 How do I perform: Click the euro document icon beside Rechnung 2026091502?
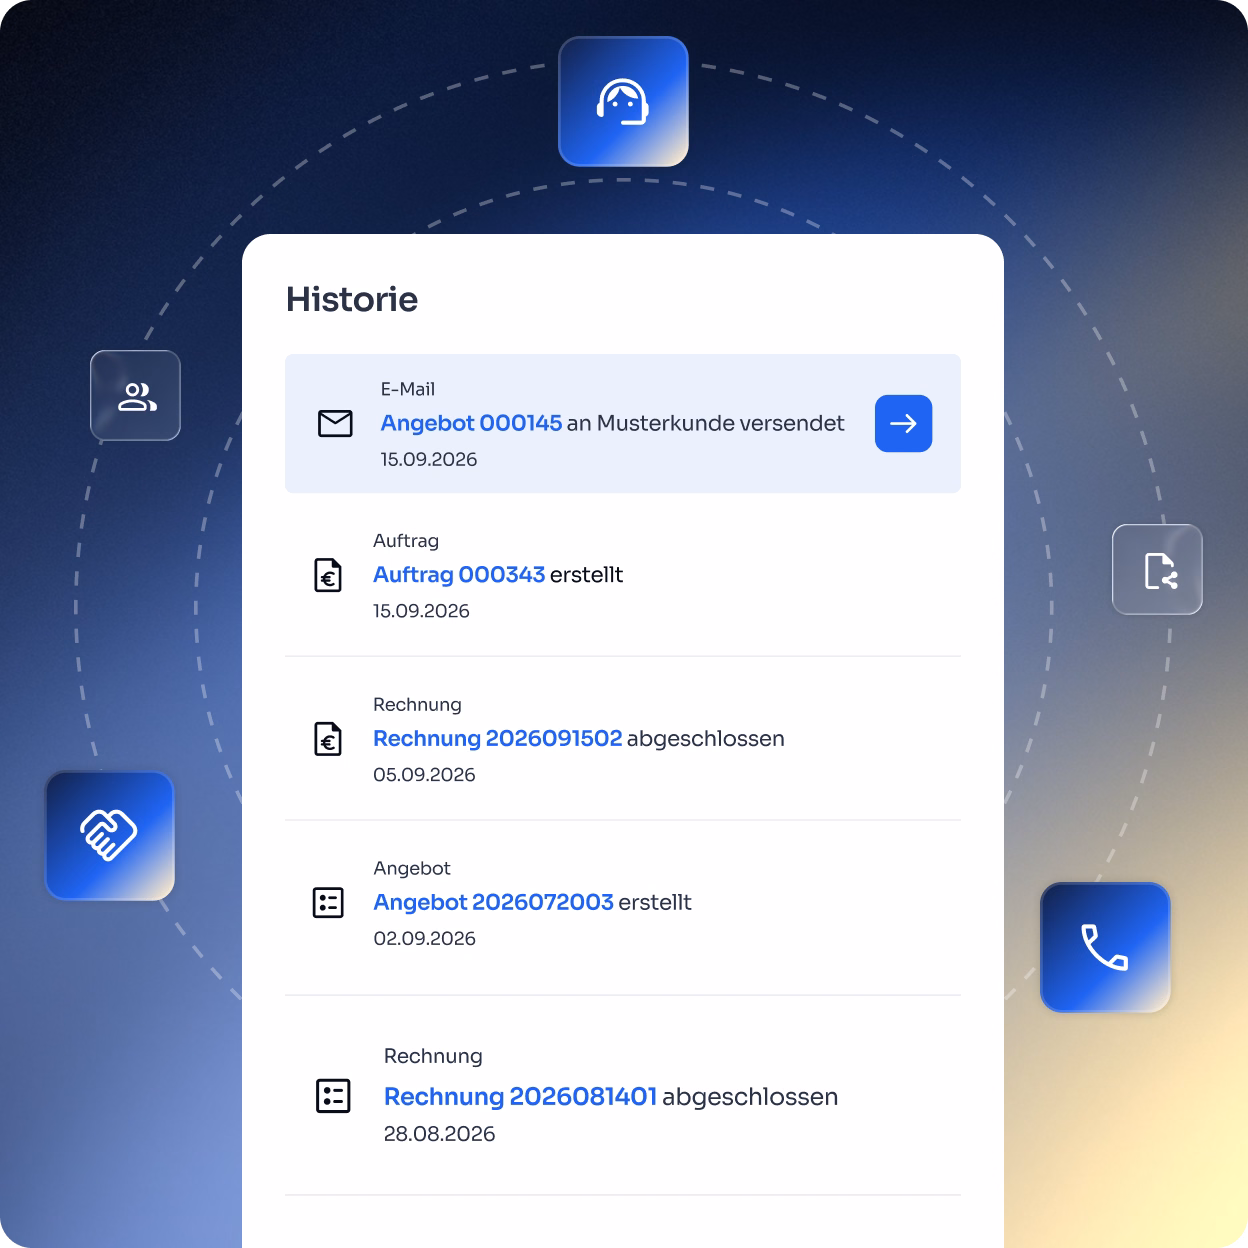[x=328, y=739]
